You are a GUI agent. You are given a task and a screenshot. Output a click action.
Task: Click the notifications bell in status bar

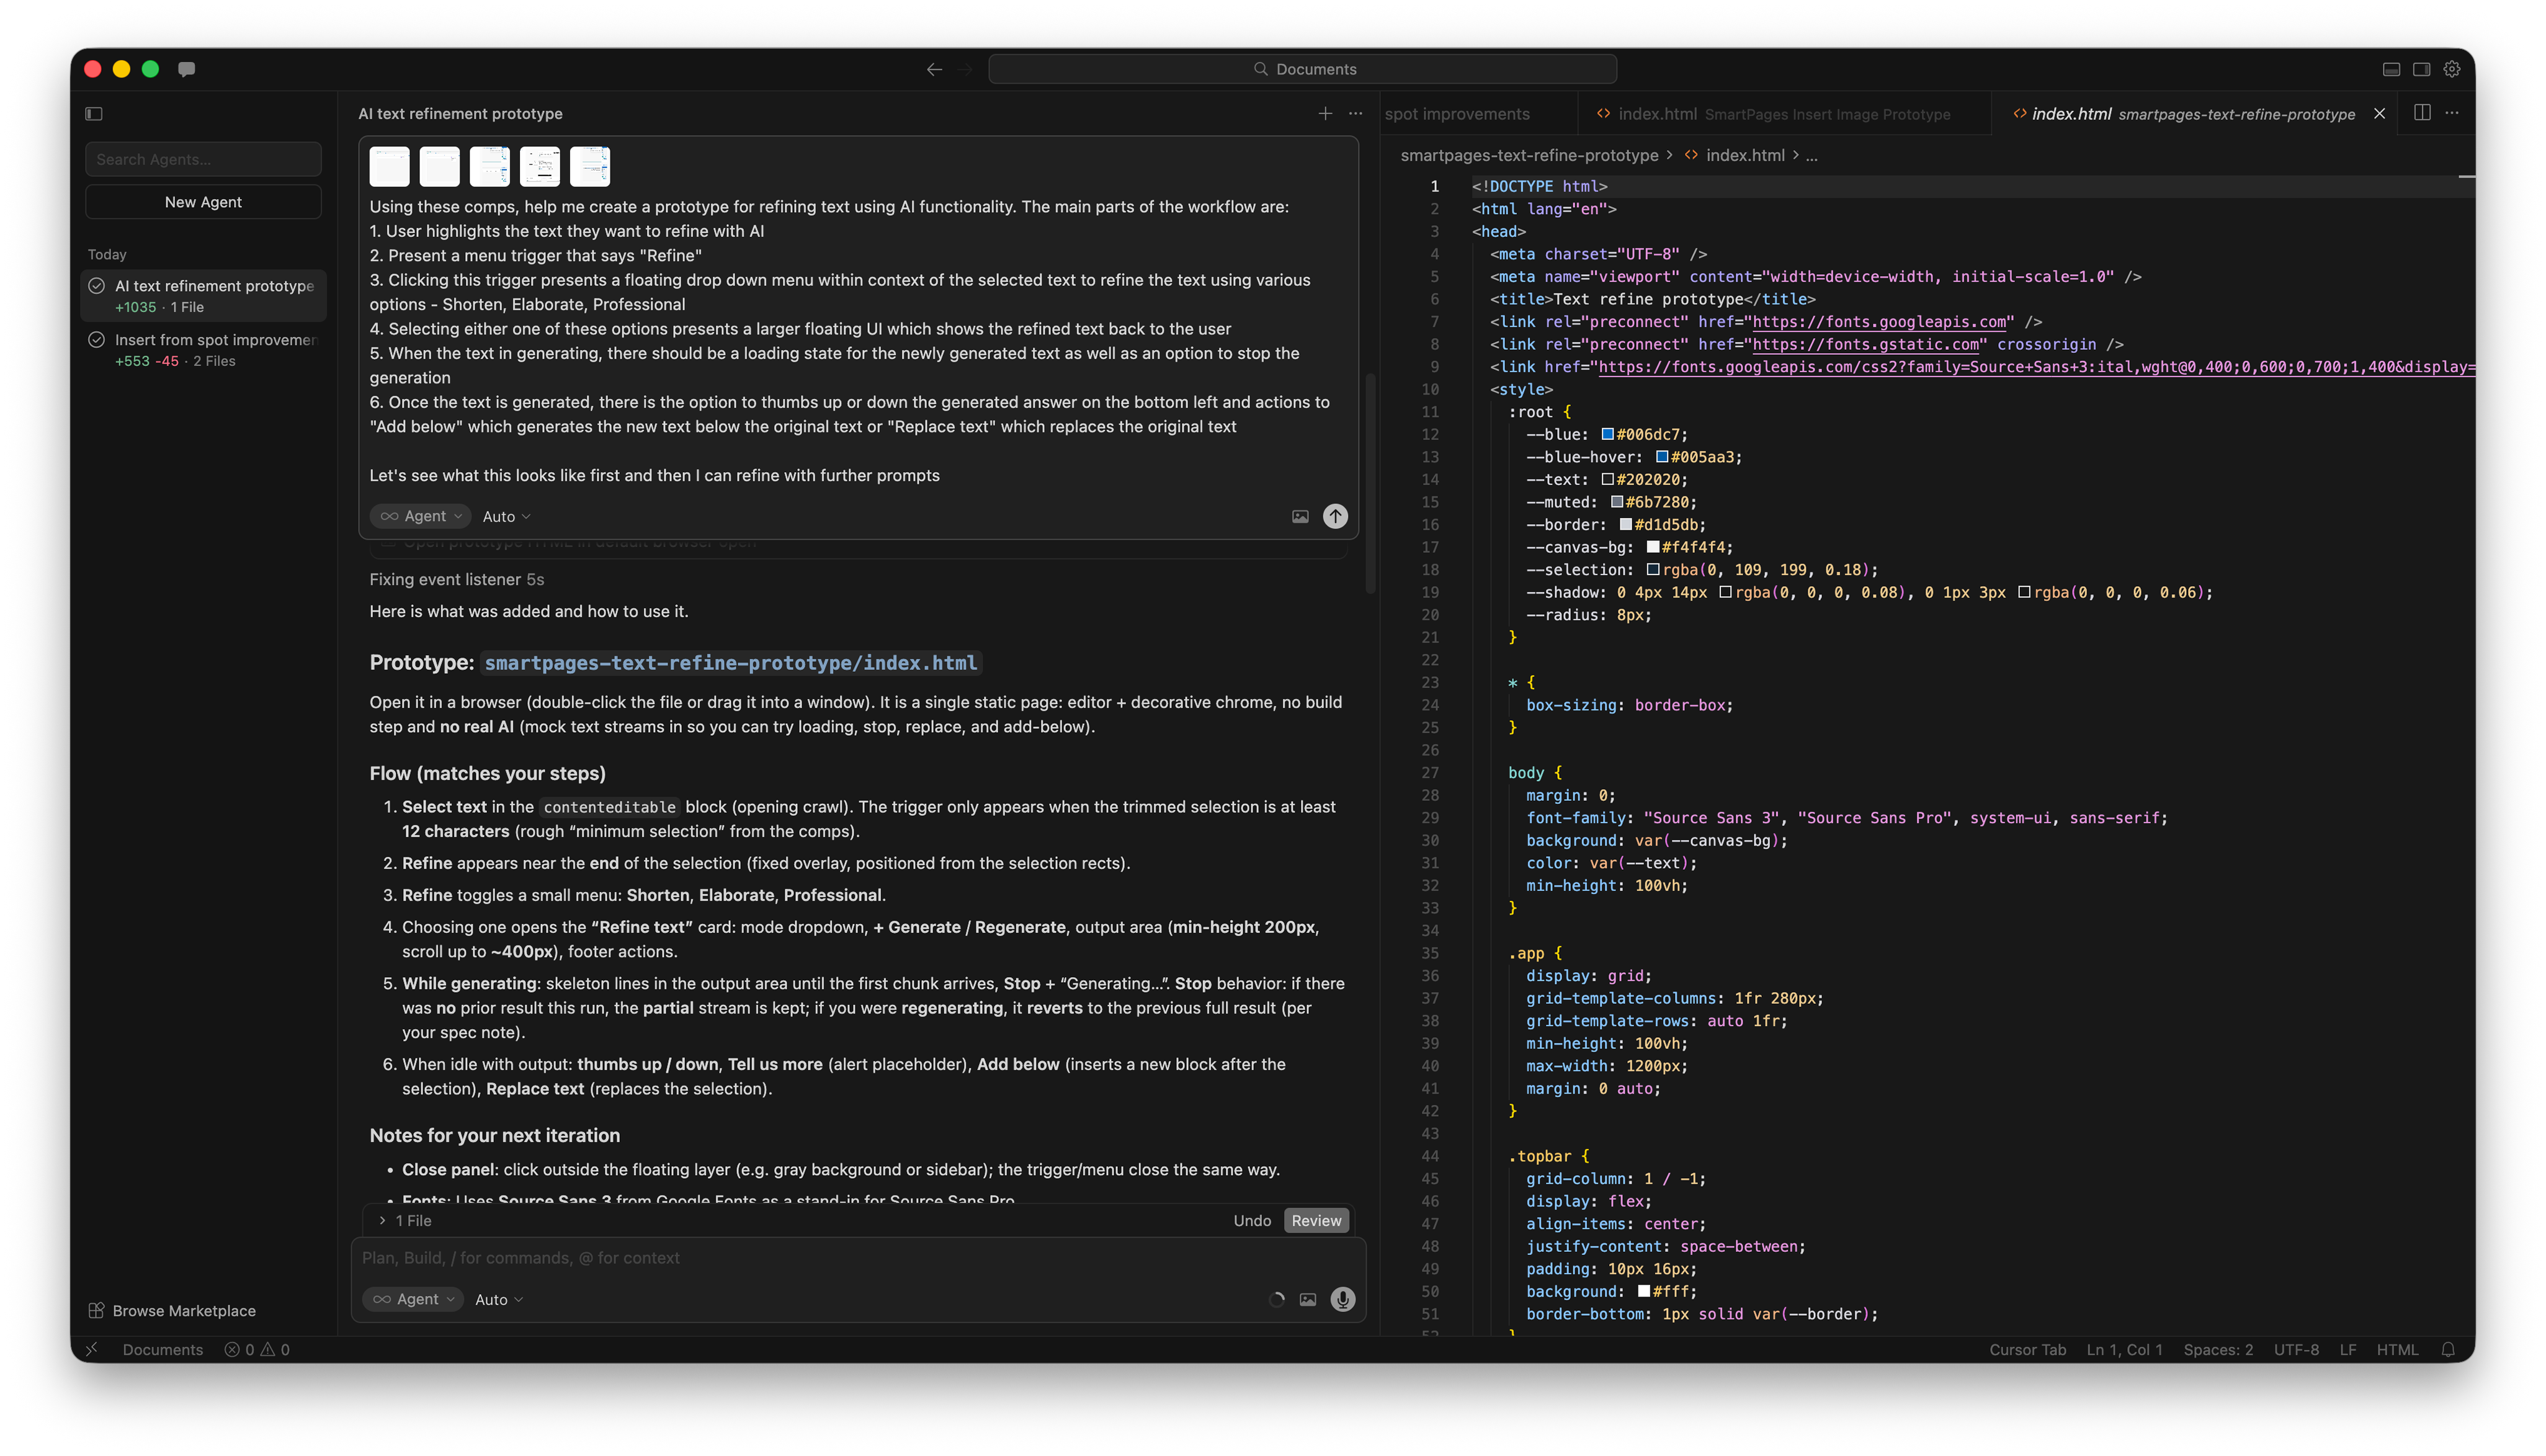(x=2448, y=1349)
